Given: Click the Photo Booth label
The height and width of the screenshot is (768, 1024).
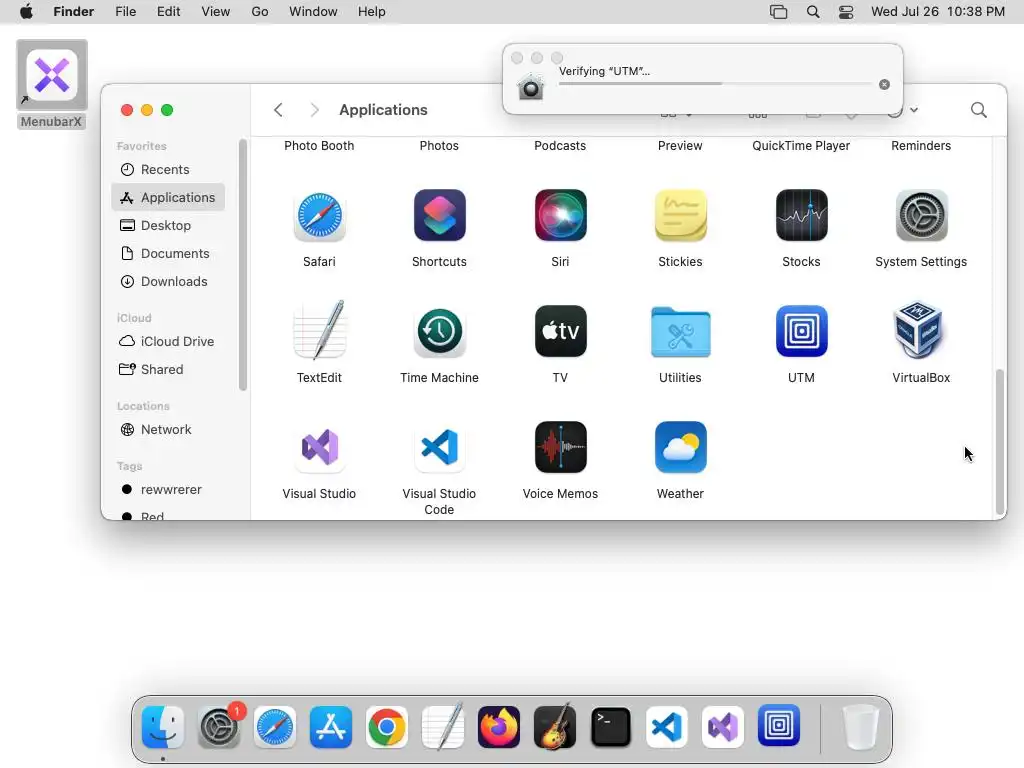Looking at the screenshot, I should click(x=319, y=146).
